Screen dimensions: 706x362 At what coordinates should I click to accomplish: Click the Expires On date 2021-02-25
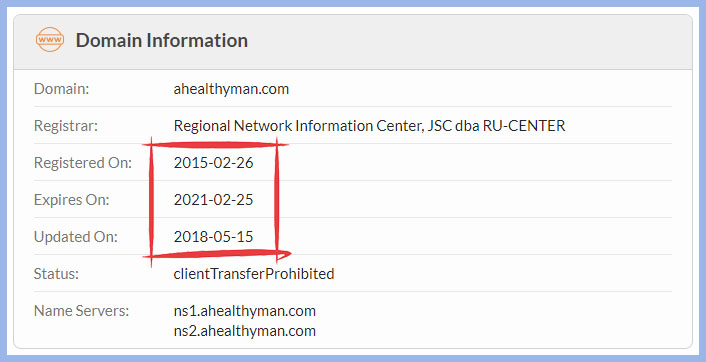[213, 199]
